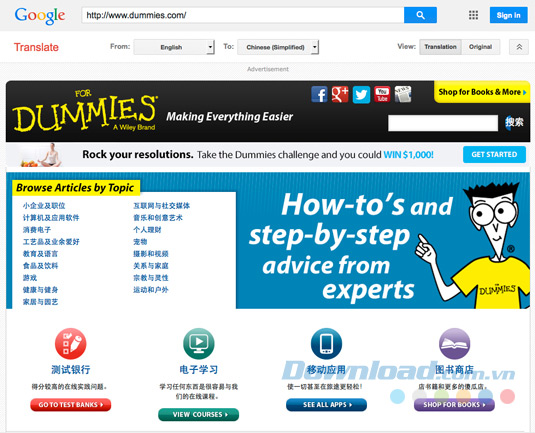Open the Google apps grid
Screen dimensions: 535x433
click(x=473, y=15)
